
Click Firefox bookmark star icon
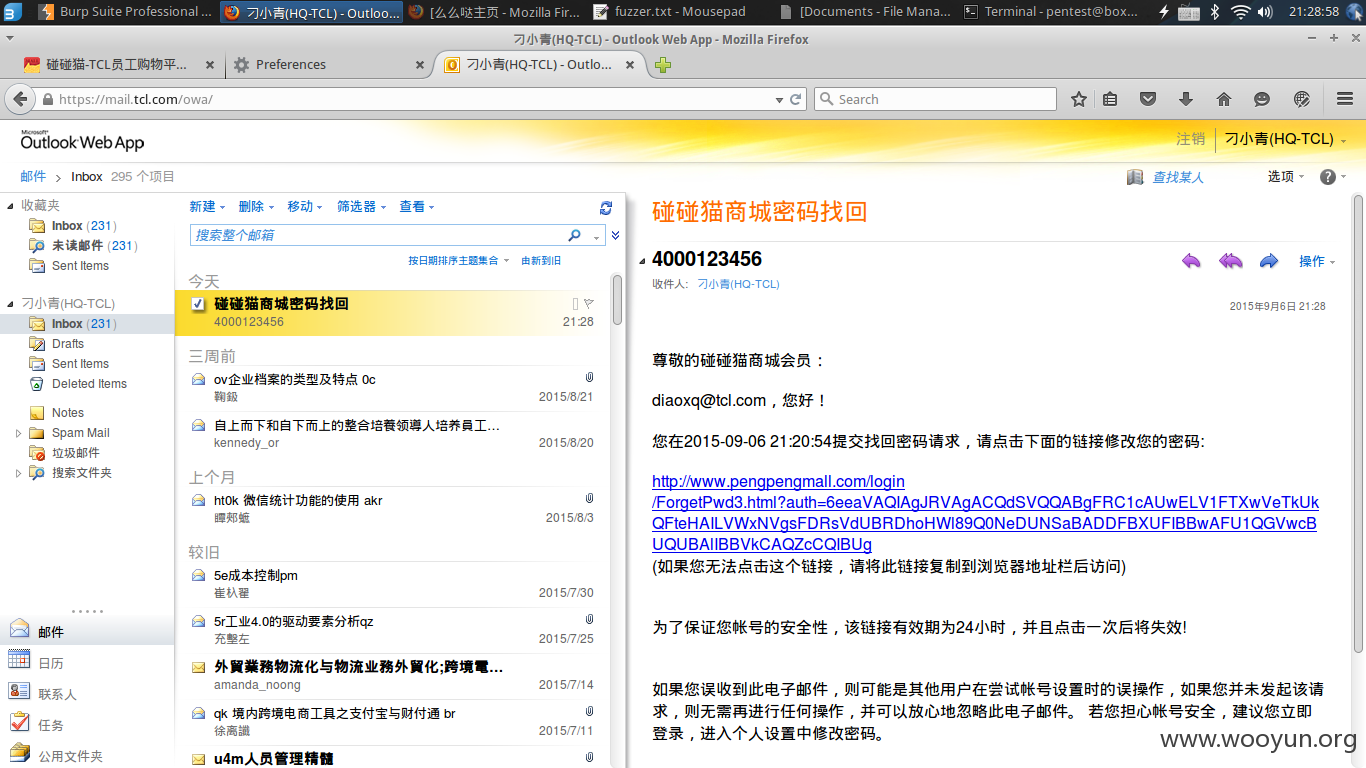(x=1079, y=99)
